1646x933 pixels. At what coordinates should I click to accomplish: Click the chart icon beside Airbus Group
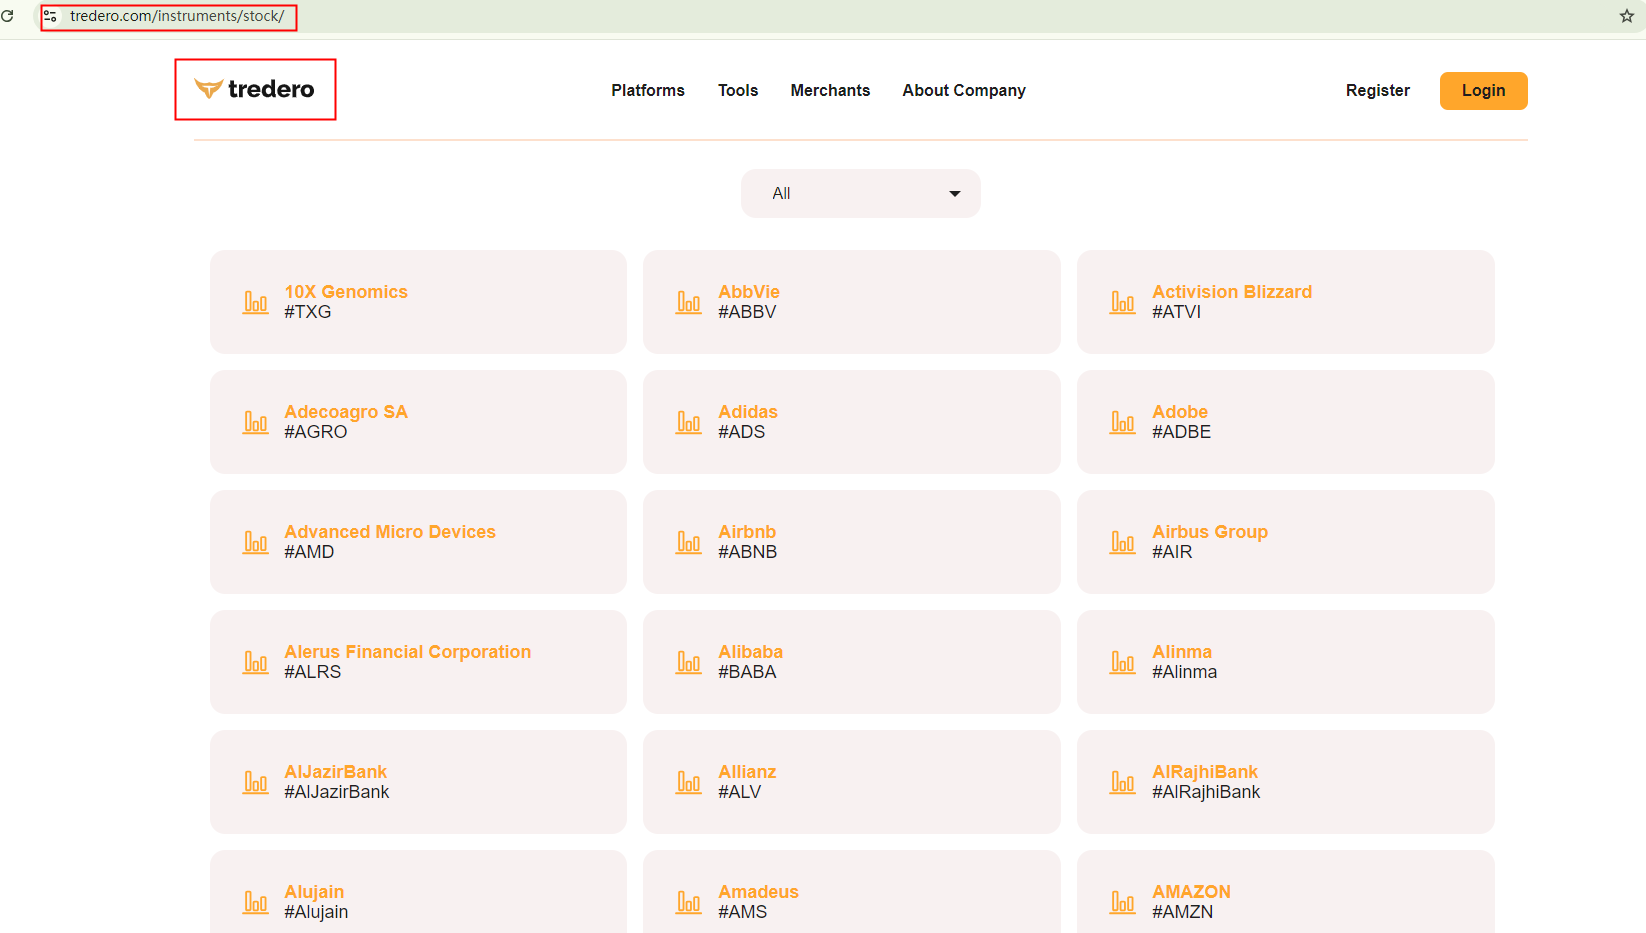[x=1123, y=542]
